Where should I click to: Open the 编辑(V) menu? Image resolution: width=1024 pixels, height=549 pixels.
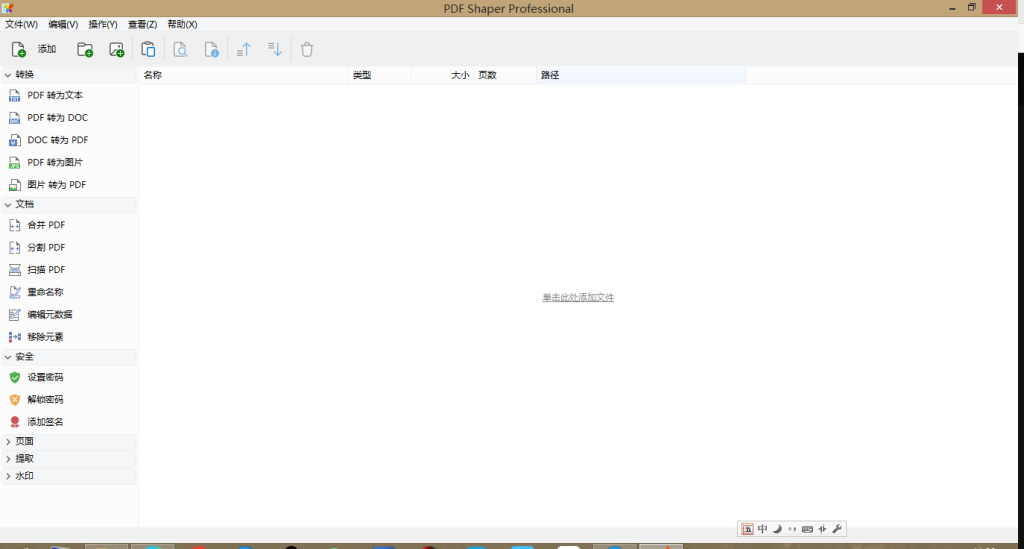pyautogui.click(x=63, y=24)
